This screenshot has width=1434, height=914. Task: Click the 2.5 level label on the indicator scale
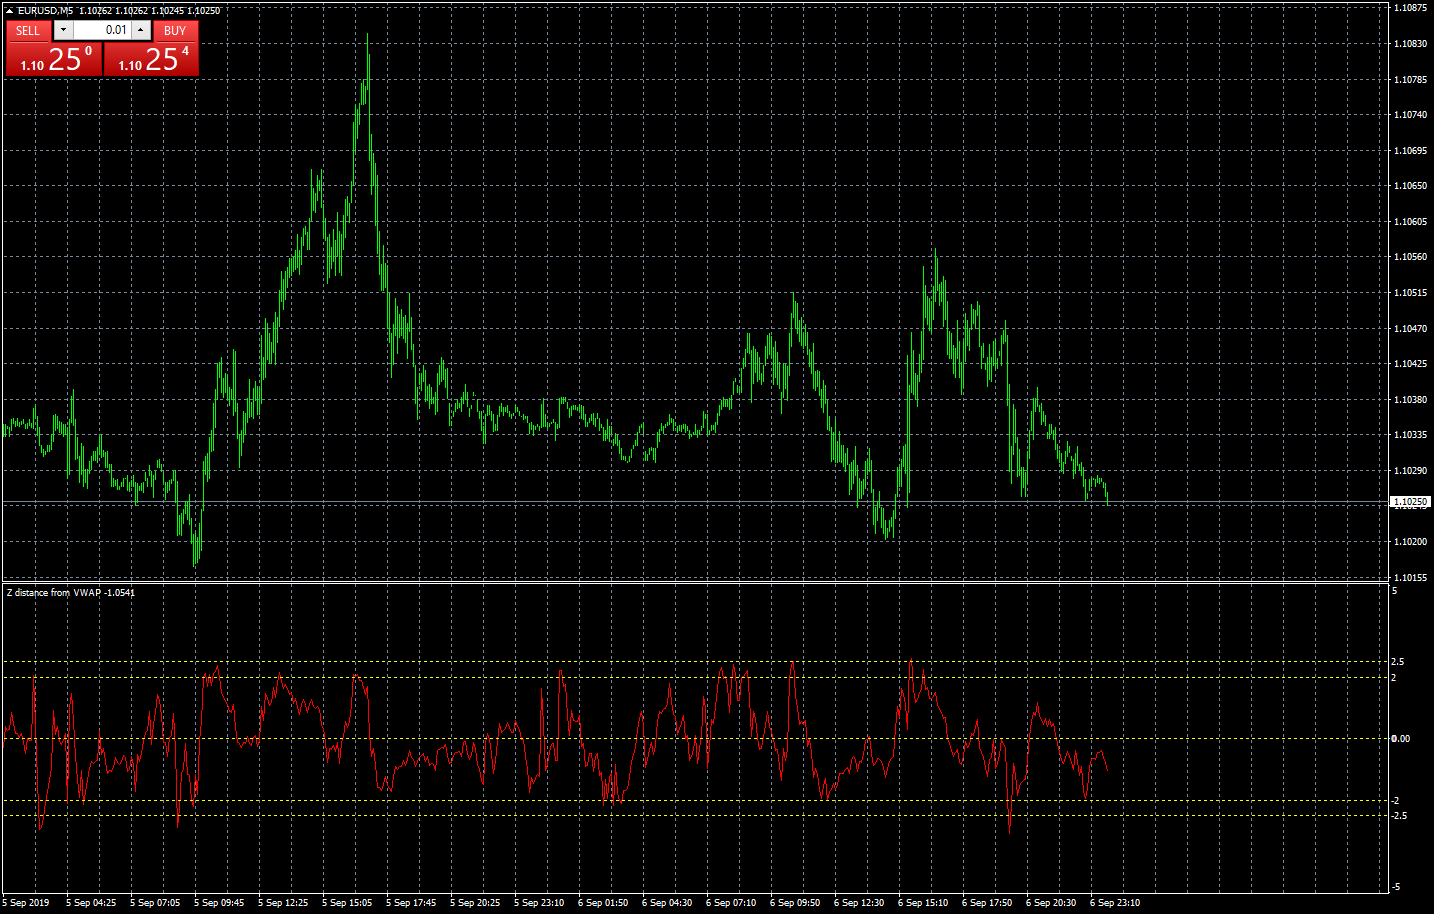1398,662
